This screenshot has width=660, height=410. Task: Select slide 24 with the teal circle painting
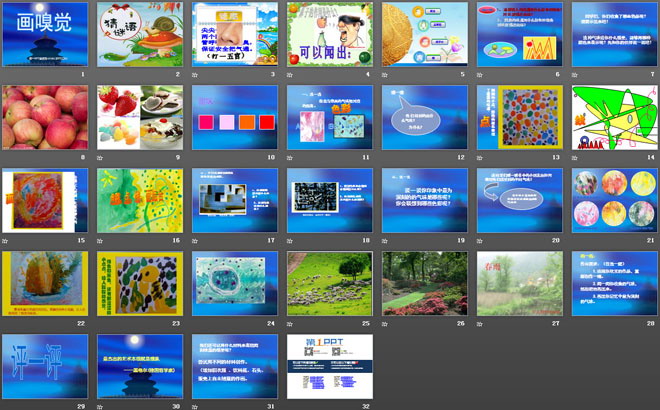(x=235, y=283)
